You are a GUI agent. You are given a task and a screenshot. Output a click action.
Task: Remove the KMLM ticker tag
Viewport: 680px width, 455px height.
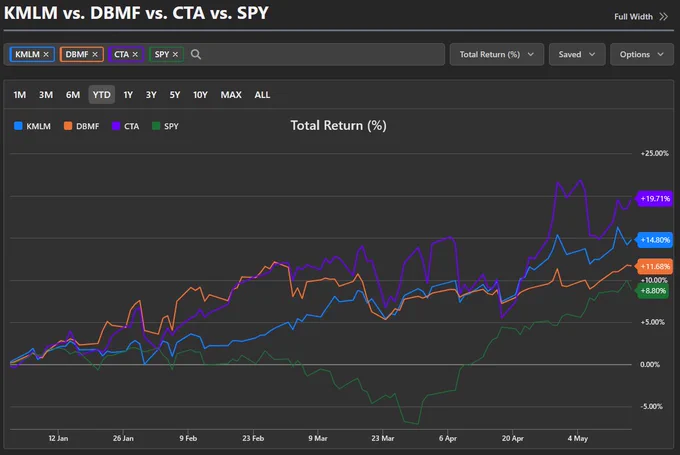[x=46, y=54]
